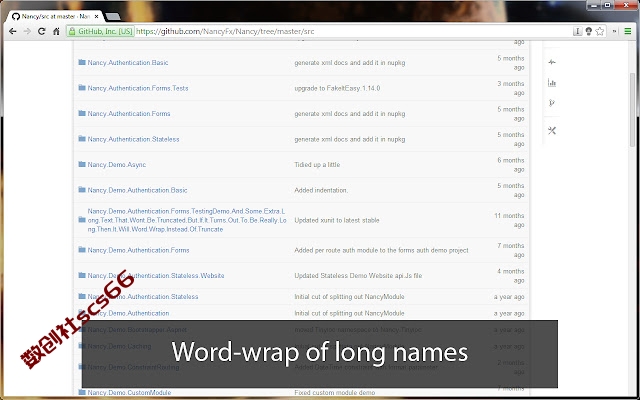Open the Graphs bar chart sidebar icon
640x400 pixels.
click(552, 83)
